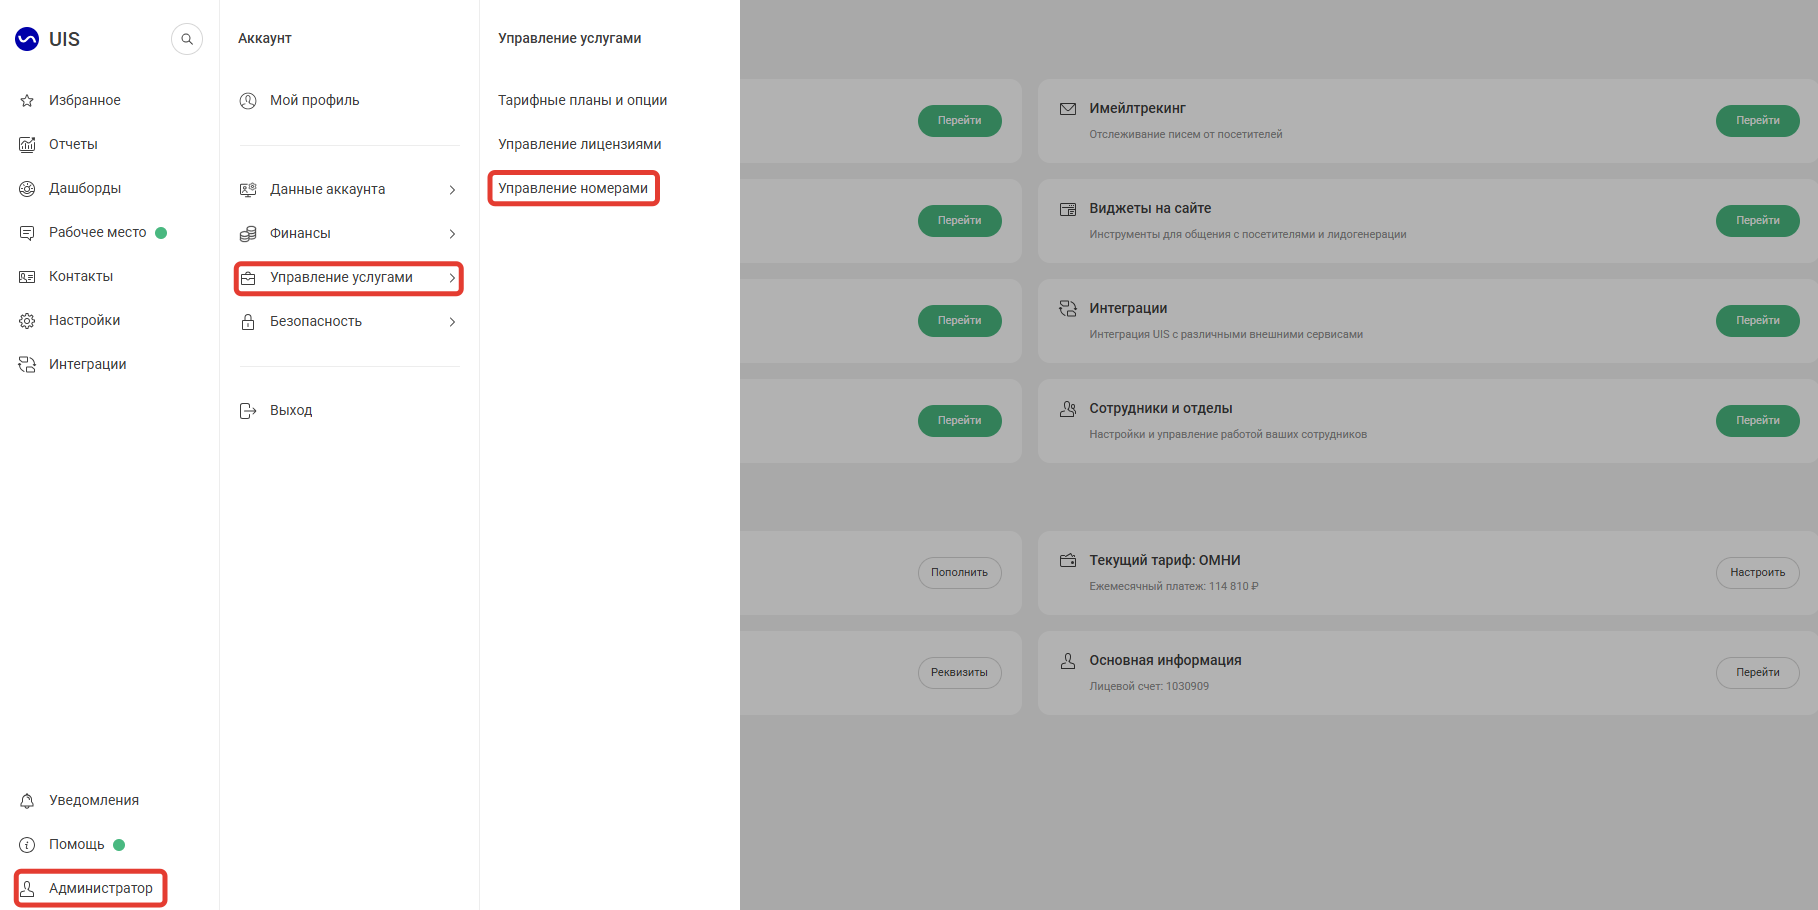
Task: Select Управление номерами menu item
Action: 573,188
